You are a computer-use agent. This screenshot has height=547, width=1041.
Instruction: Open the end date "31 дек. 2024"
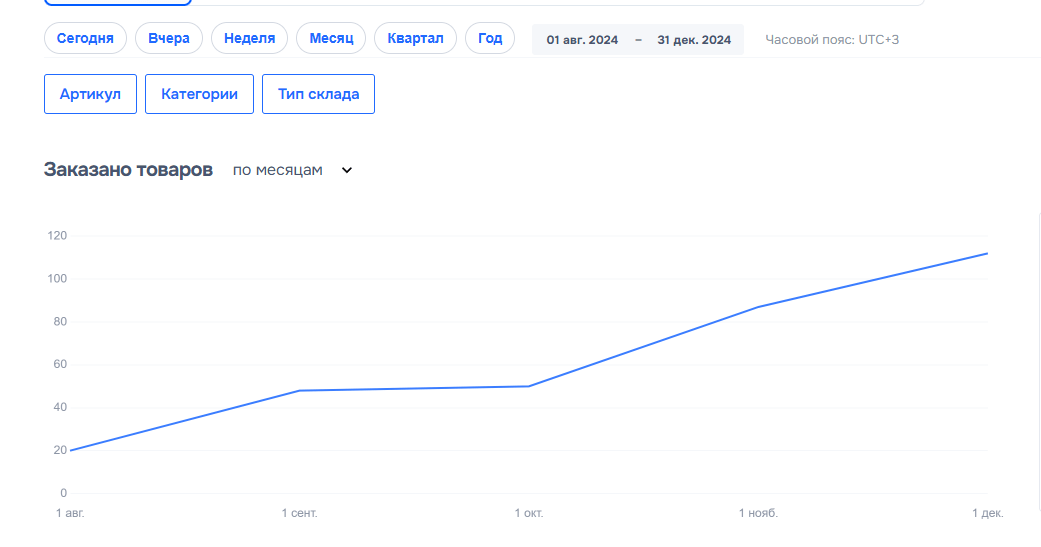[694, 40]
